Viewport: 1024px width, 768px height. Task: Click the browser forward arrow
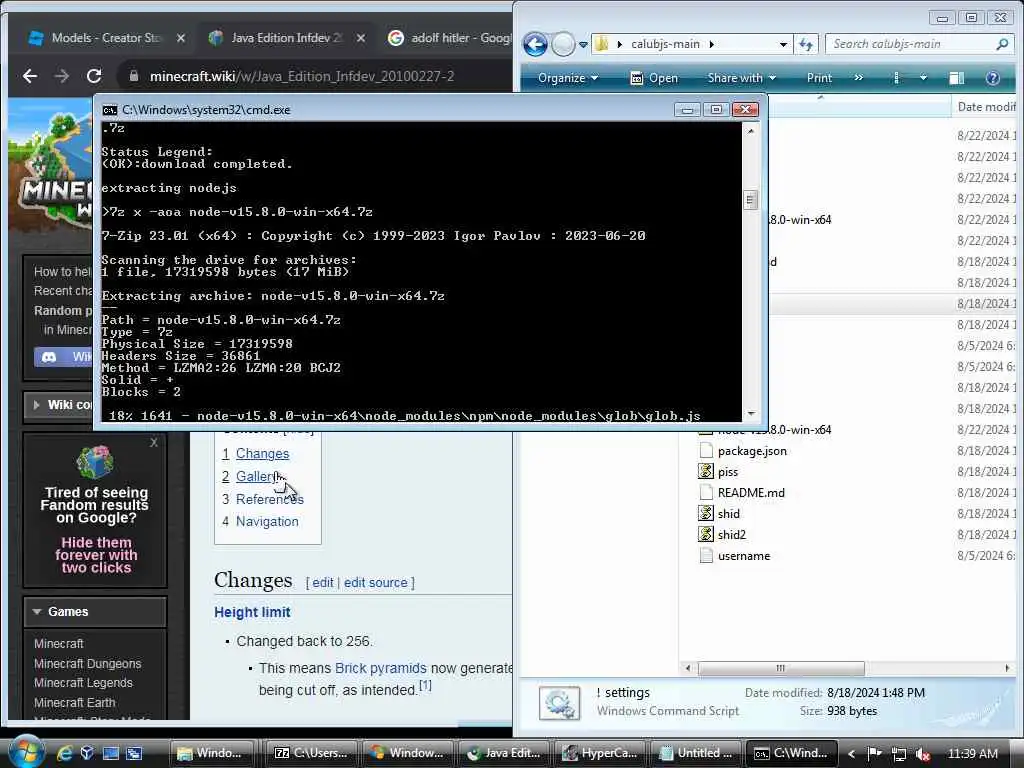62,76
